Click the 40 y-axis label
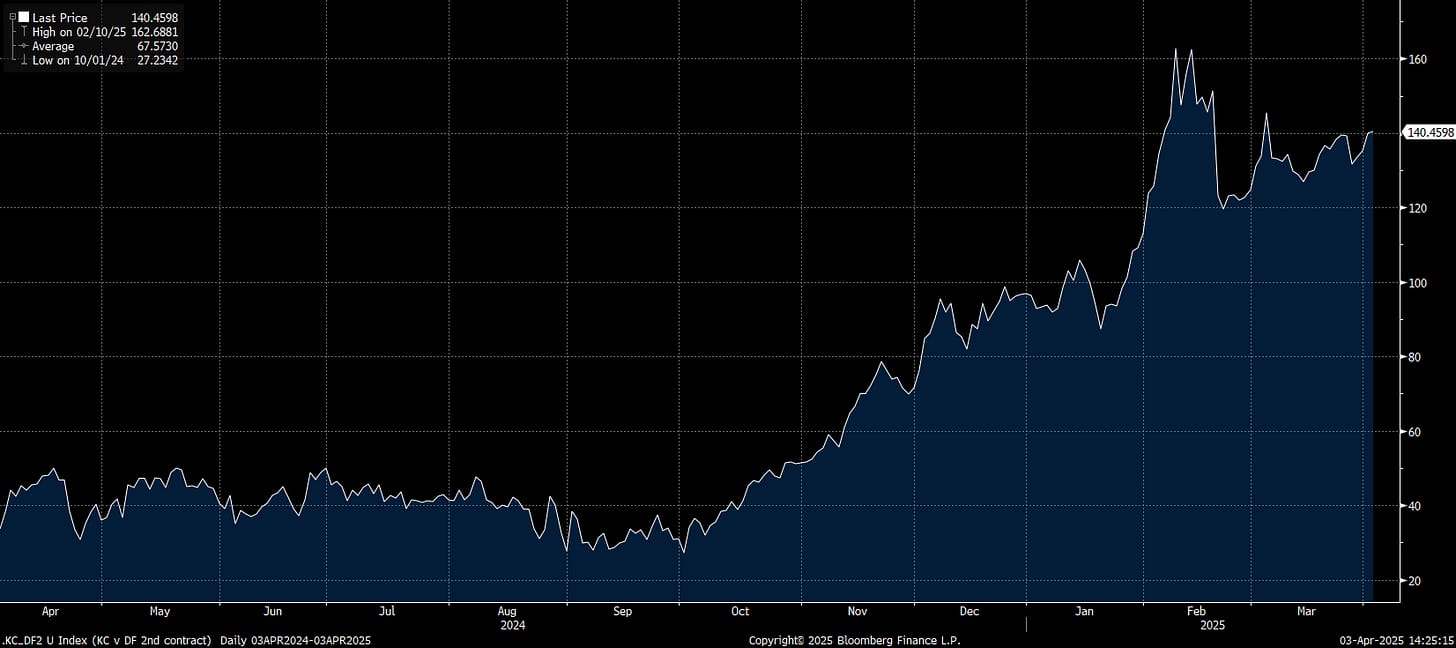Viewport: 1456px width, 648px height. pos(1415,506)
